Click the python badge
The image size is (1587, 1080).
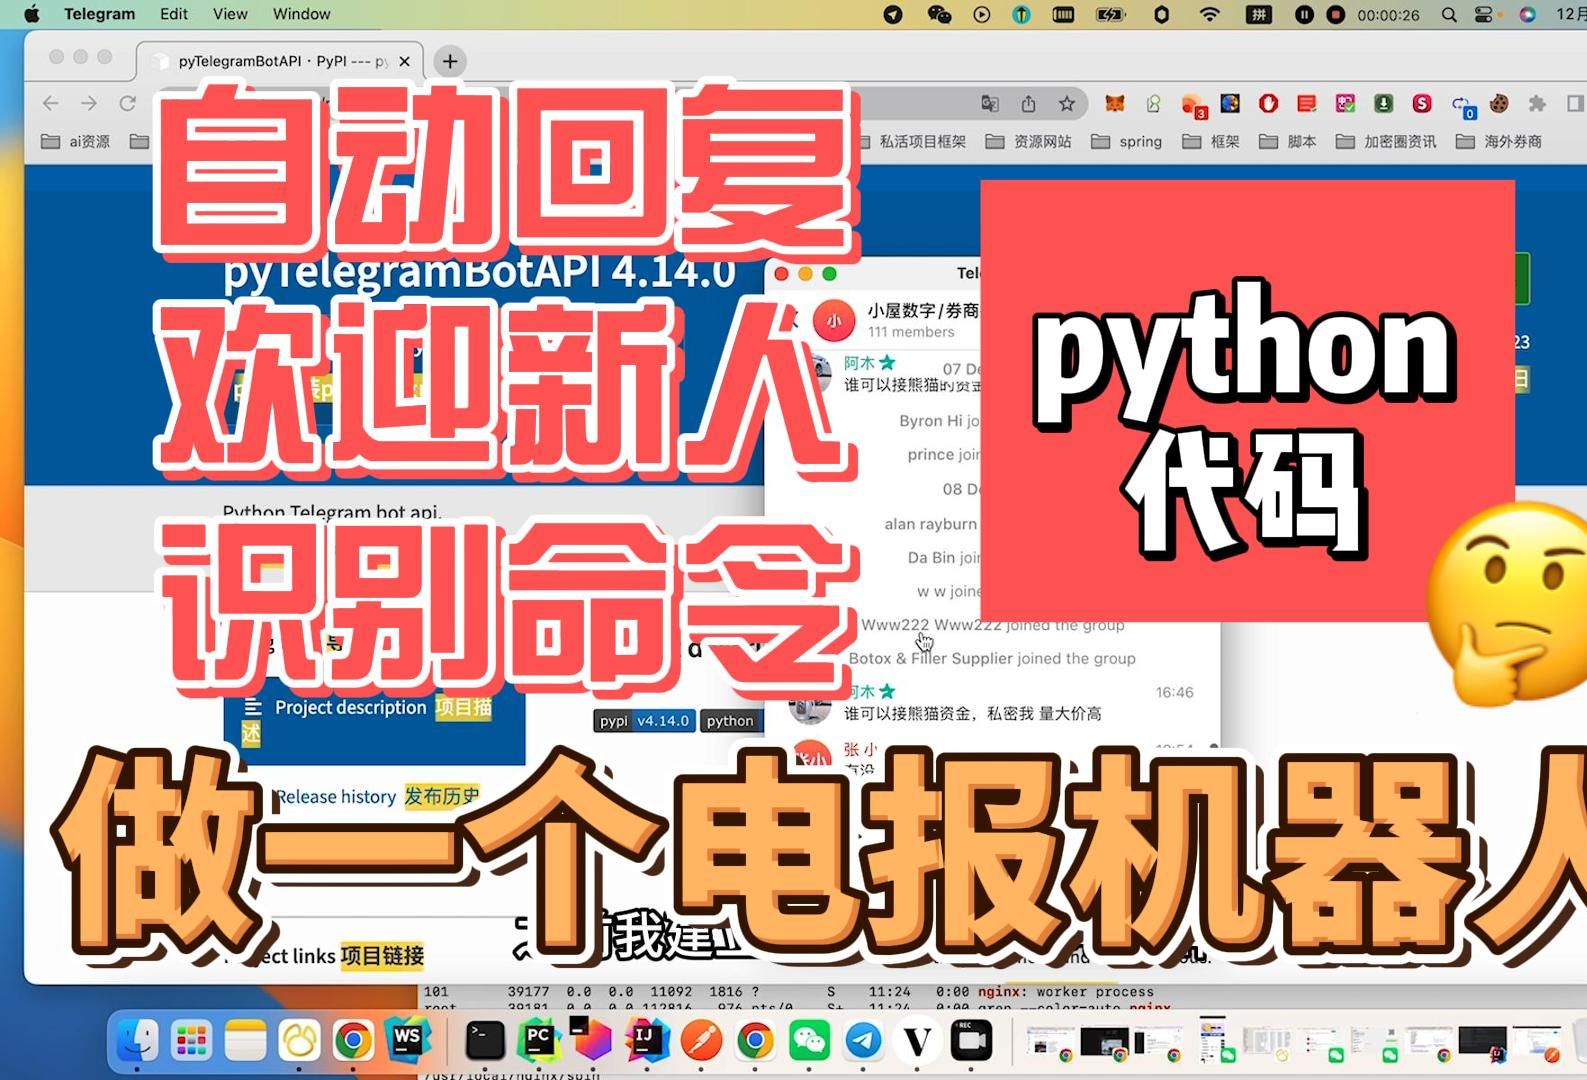pyautogui.click(x=730, y=720)
